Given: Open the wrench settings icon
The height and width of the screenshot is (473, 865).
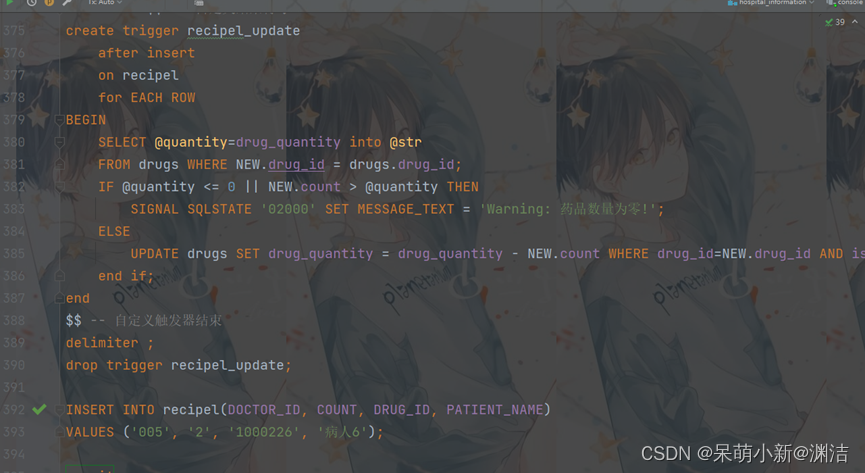Looking at the screenshot, I should [x=67, y=2].
